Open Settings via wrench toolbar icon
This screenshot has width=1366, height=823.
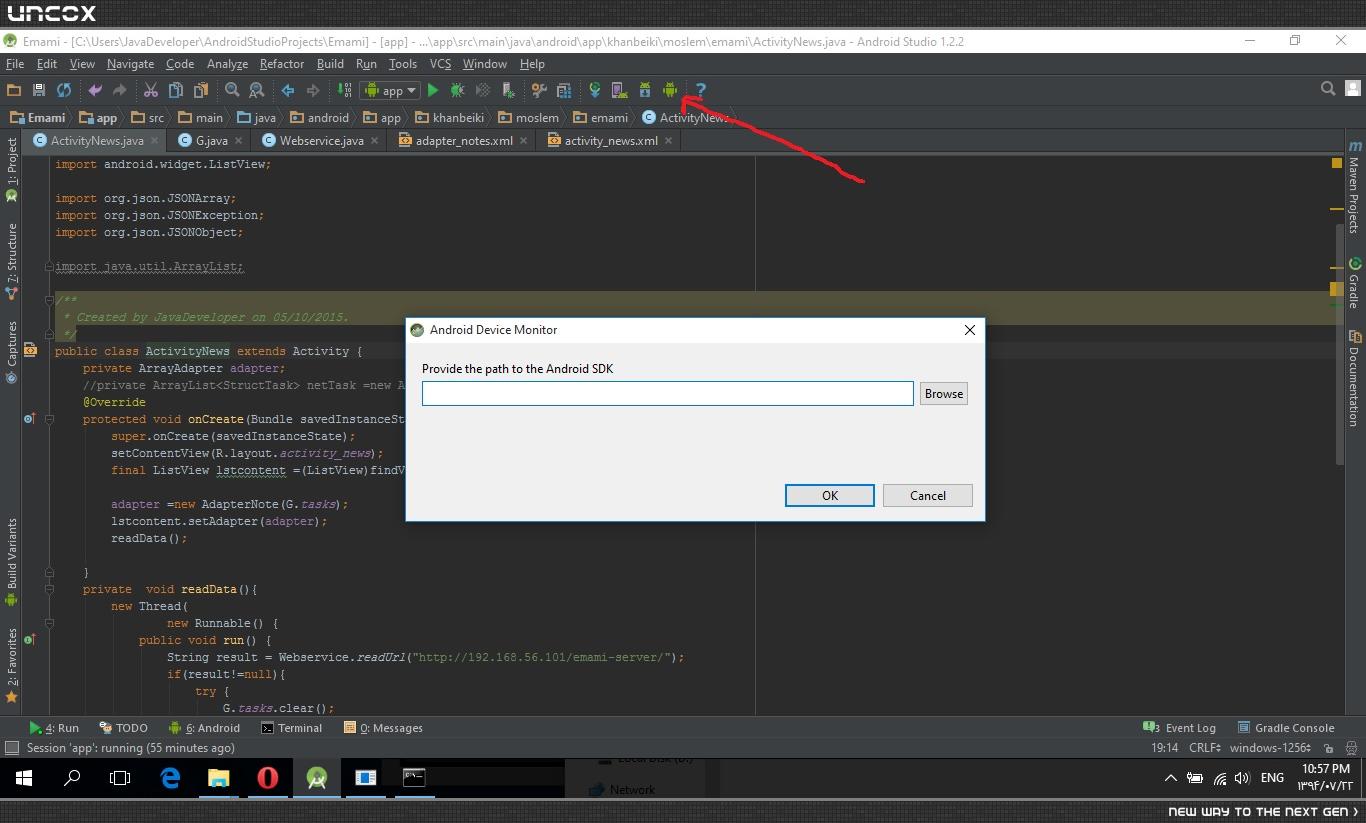click(x=539, y=90)
